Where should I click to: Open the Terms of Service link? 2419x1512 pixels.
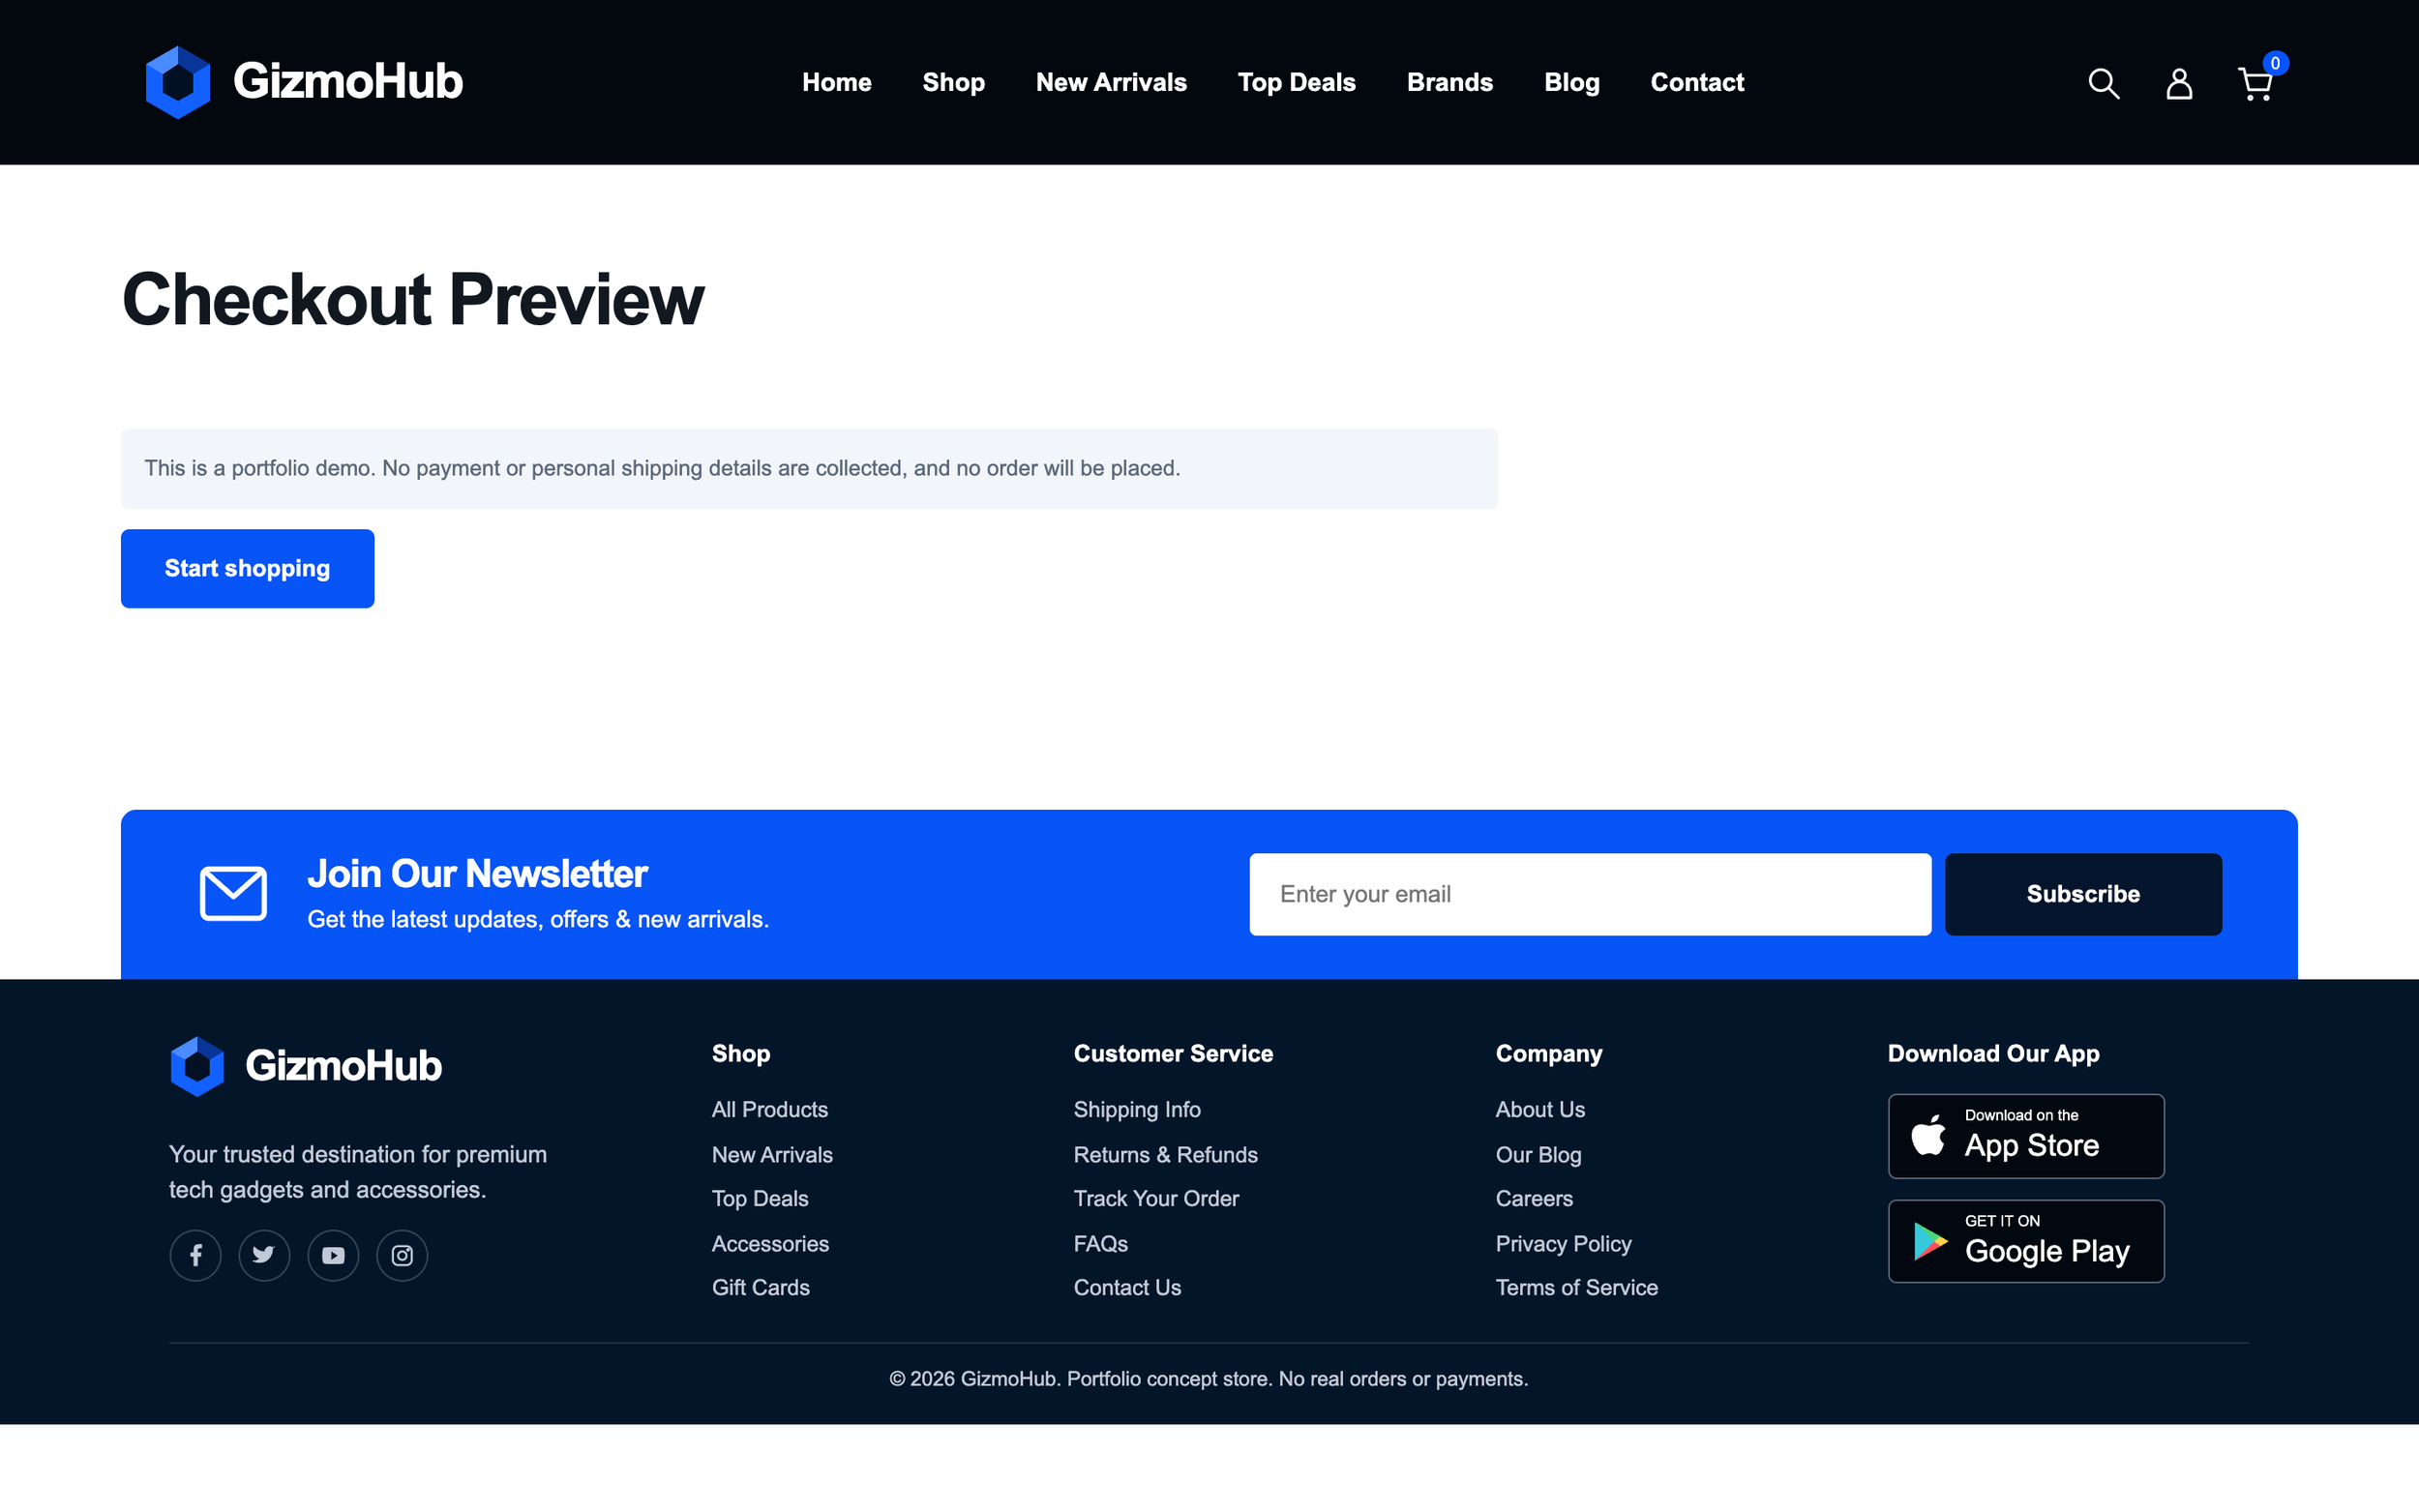click(x=1576, y=1287)
